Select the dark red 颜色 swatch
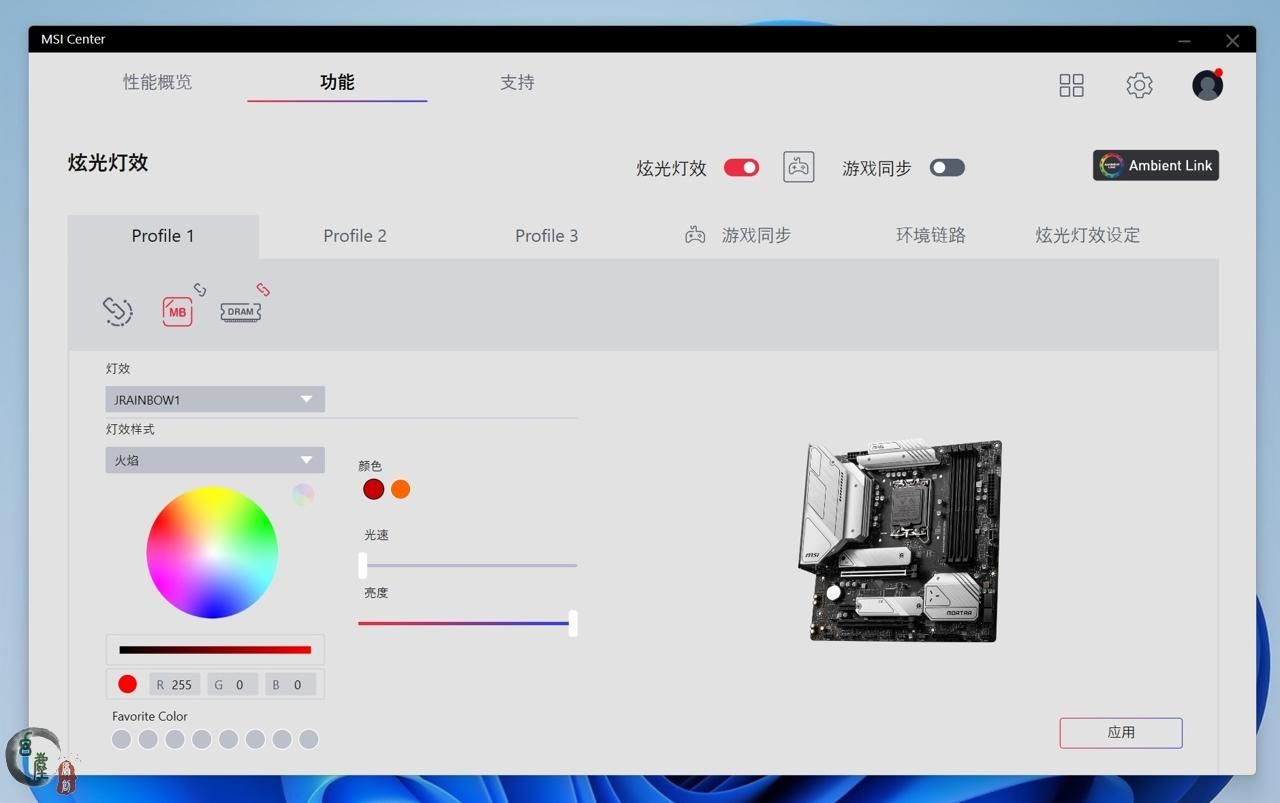 pyautogui.click(x=373, y=489)
